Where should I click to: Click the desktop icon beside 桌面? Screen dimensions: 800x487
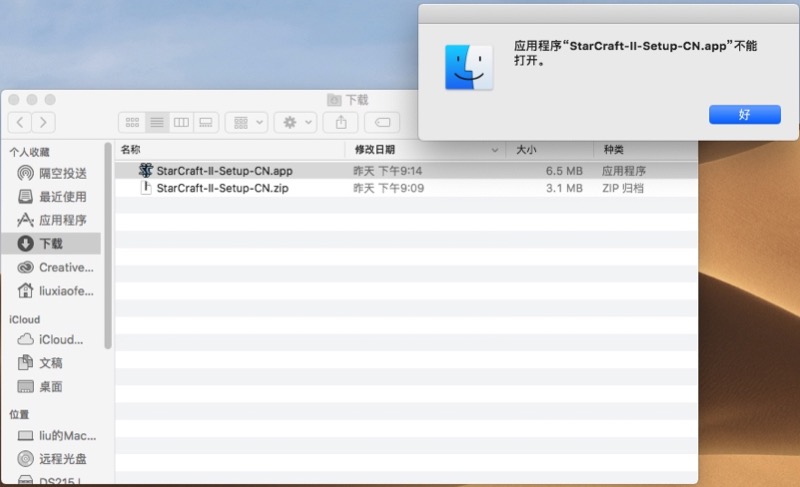(26, 387)
